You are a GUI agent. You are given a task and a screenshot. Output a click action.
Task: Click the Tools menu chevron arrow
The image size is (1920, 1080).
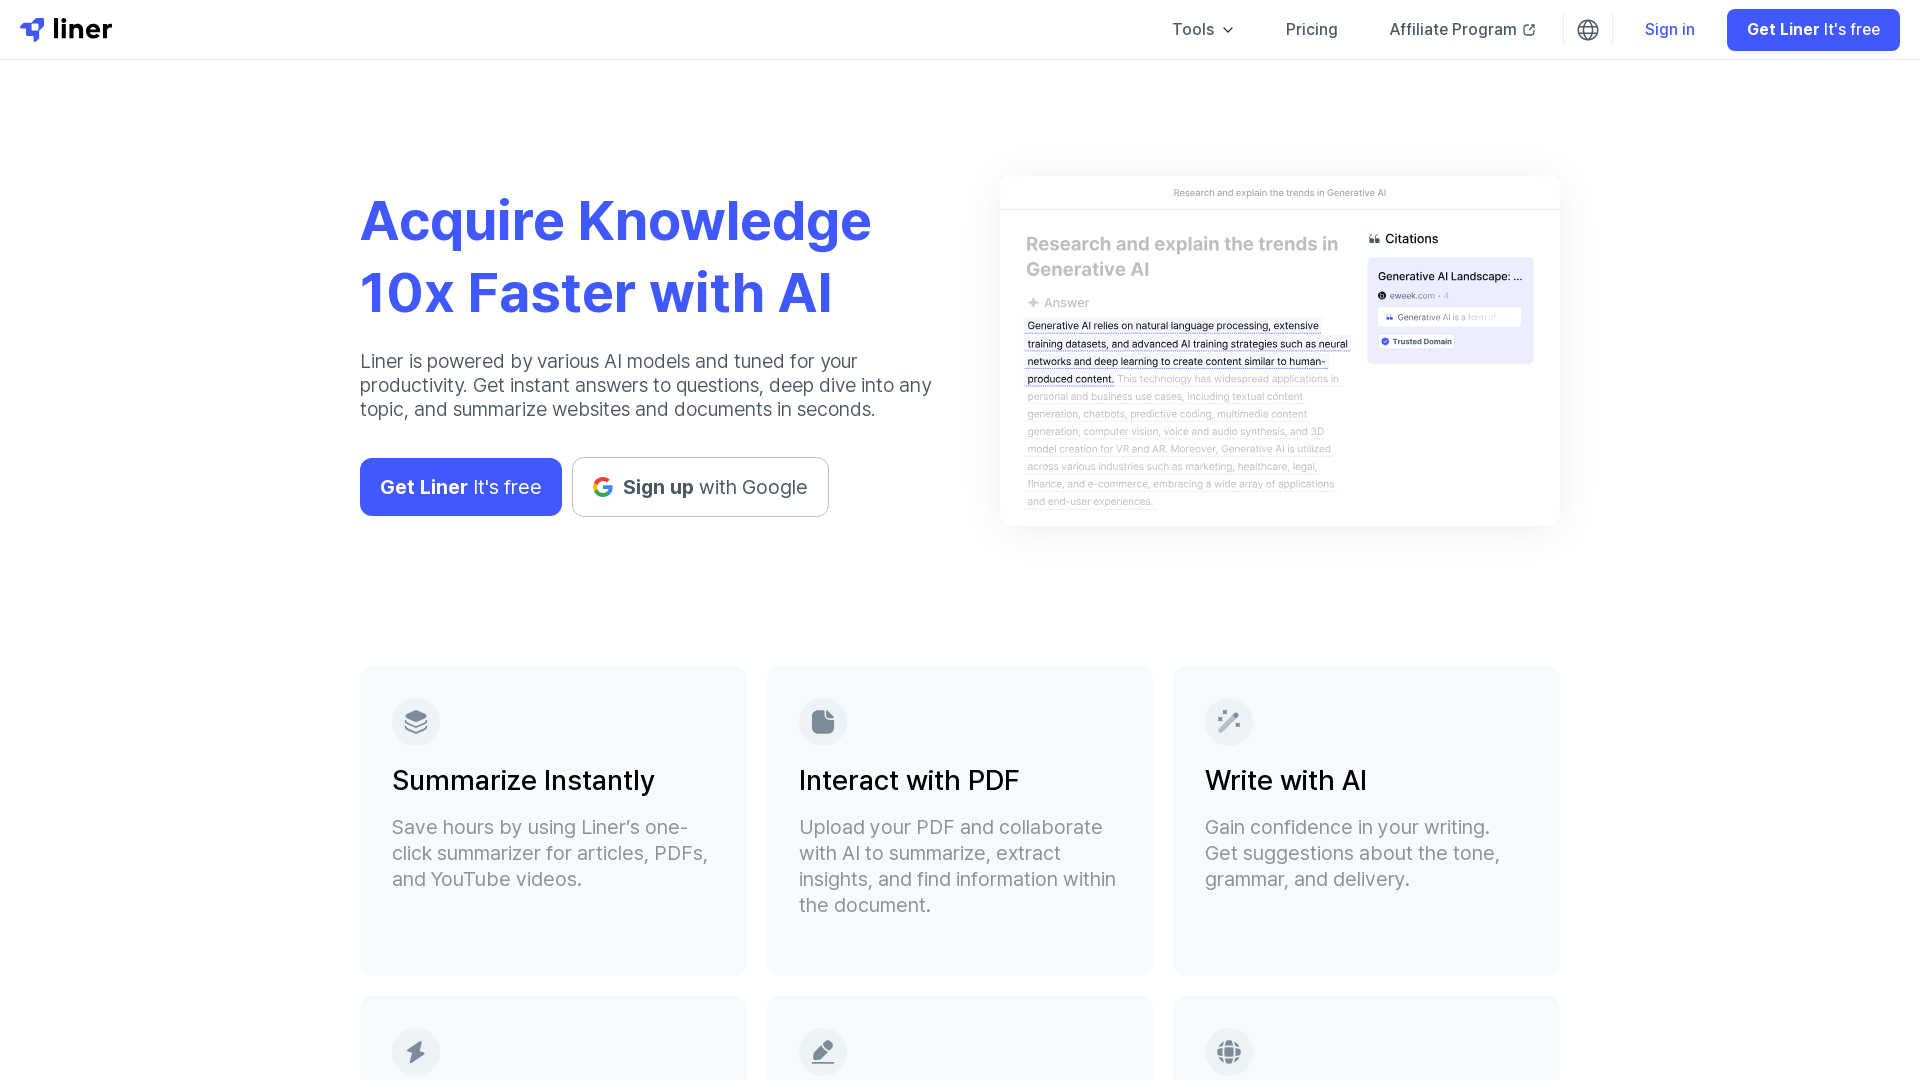[1228, 30]
